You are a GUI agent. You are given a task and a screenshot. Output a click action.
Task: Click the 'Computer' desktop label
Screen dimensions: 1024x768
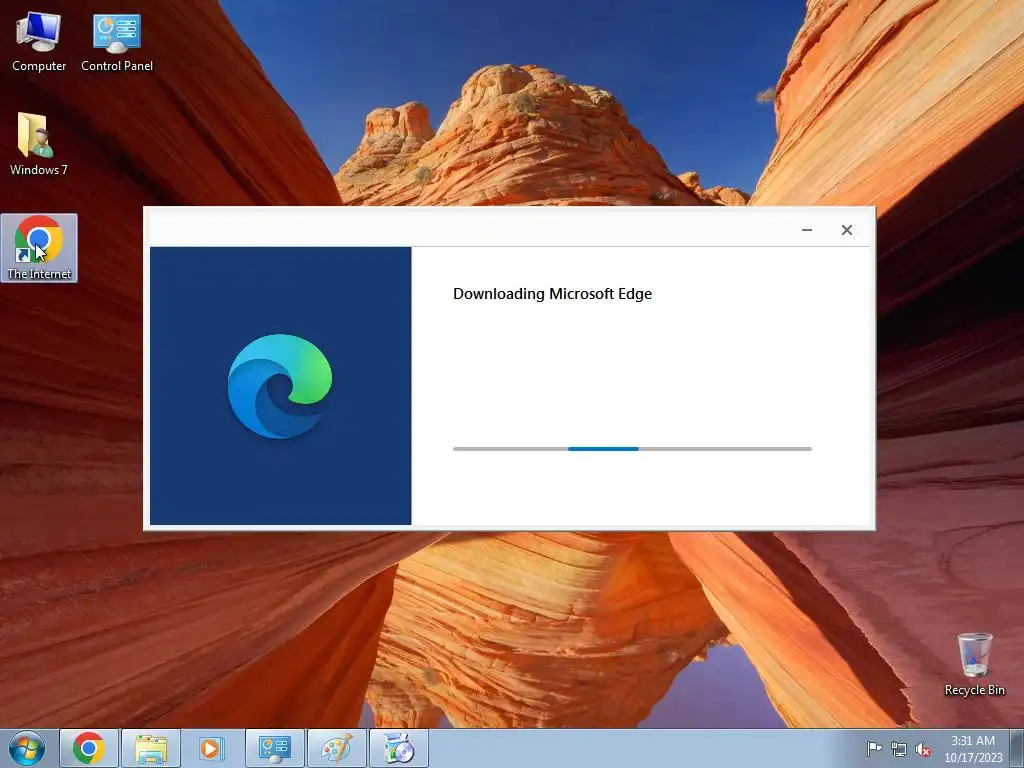coord(39,66)
